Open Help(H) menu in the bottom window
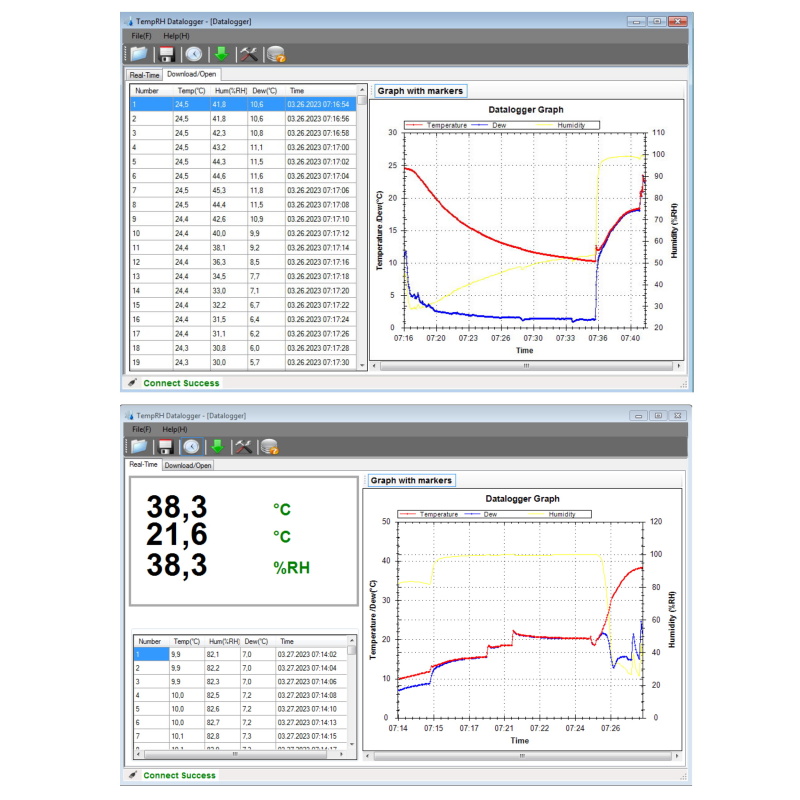 [x=176, y=429]
